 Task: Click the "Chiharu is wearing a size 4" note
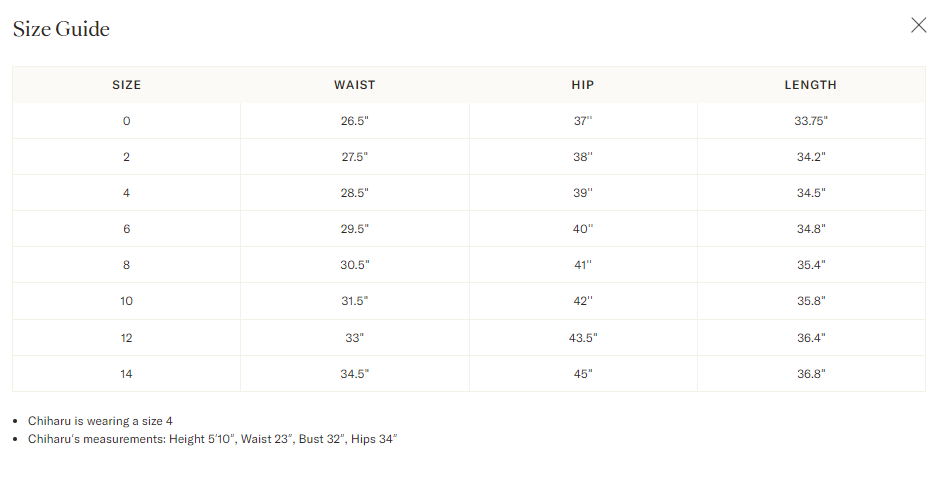point(100,421)
